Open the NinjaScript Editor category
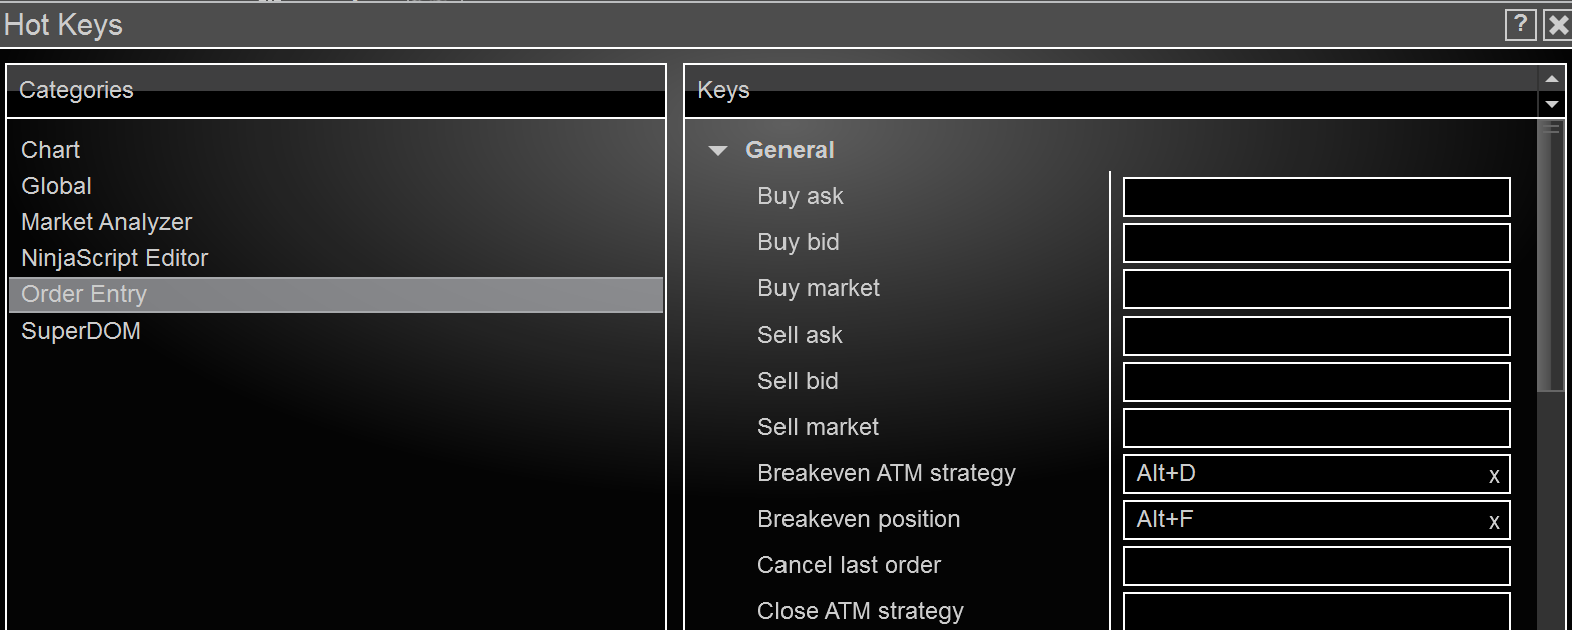The image size is (1572, 630). coord(115,258)
